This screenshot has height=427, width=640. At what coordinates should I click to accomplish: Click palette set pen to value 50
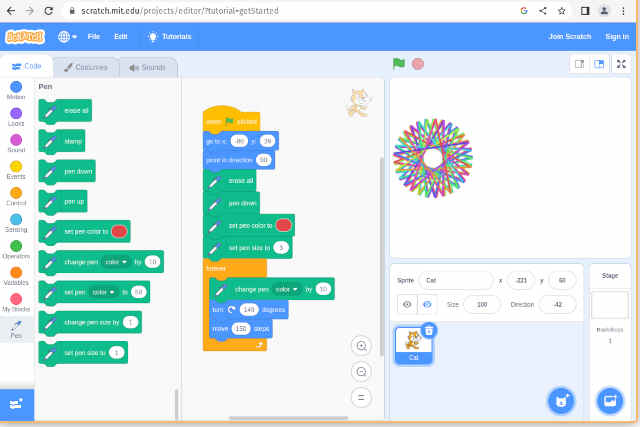coord(139,292)
